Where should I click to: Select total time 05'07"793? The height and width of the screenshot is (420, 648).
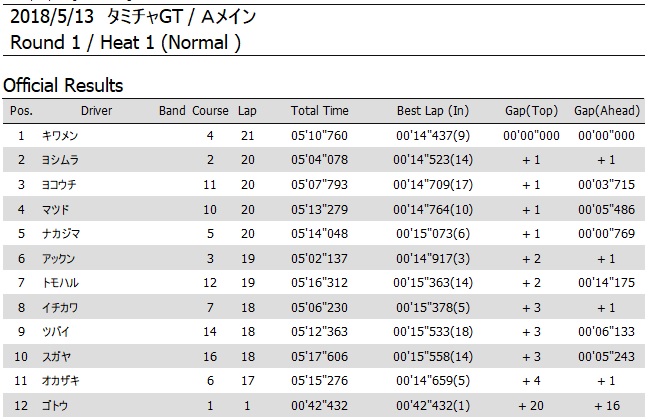(319, 184)
